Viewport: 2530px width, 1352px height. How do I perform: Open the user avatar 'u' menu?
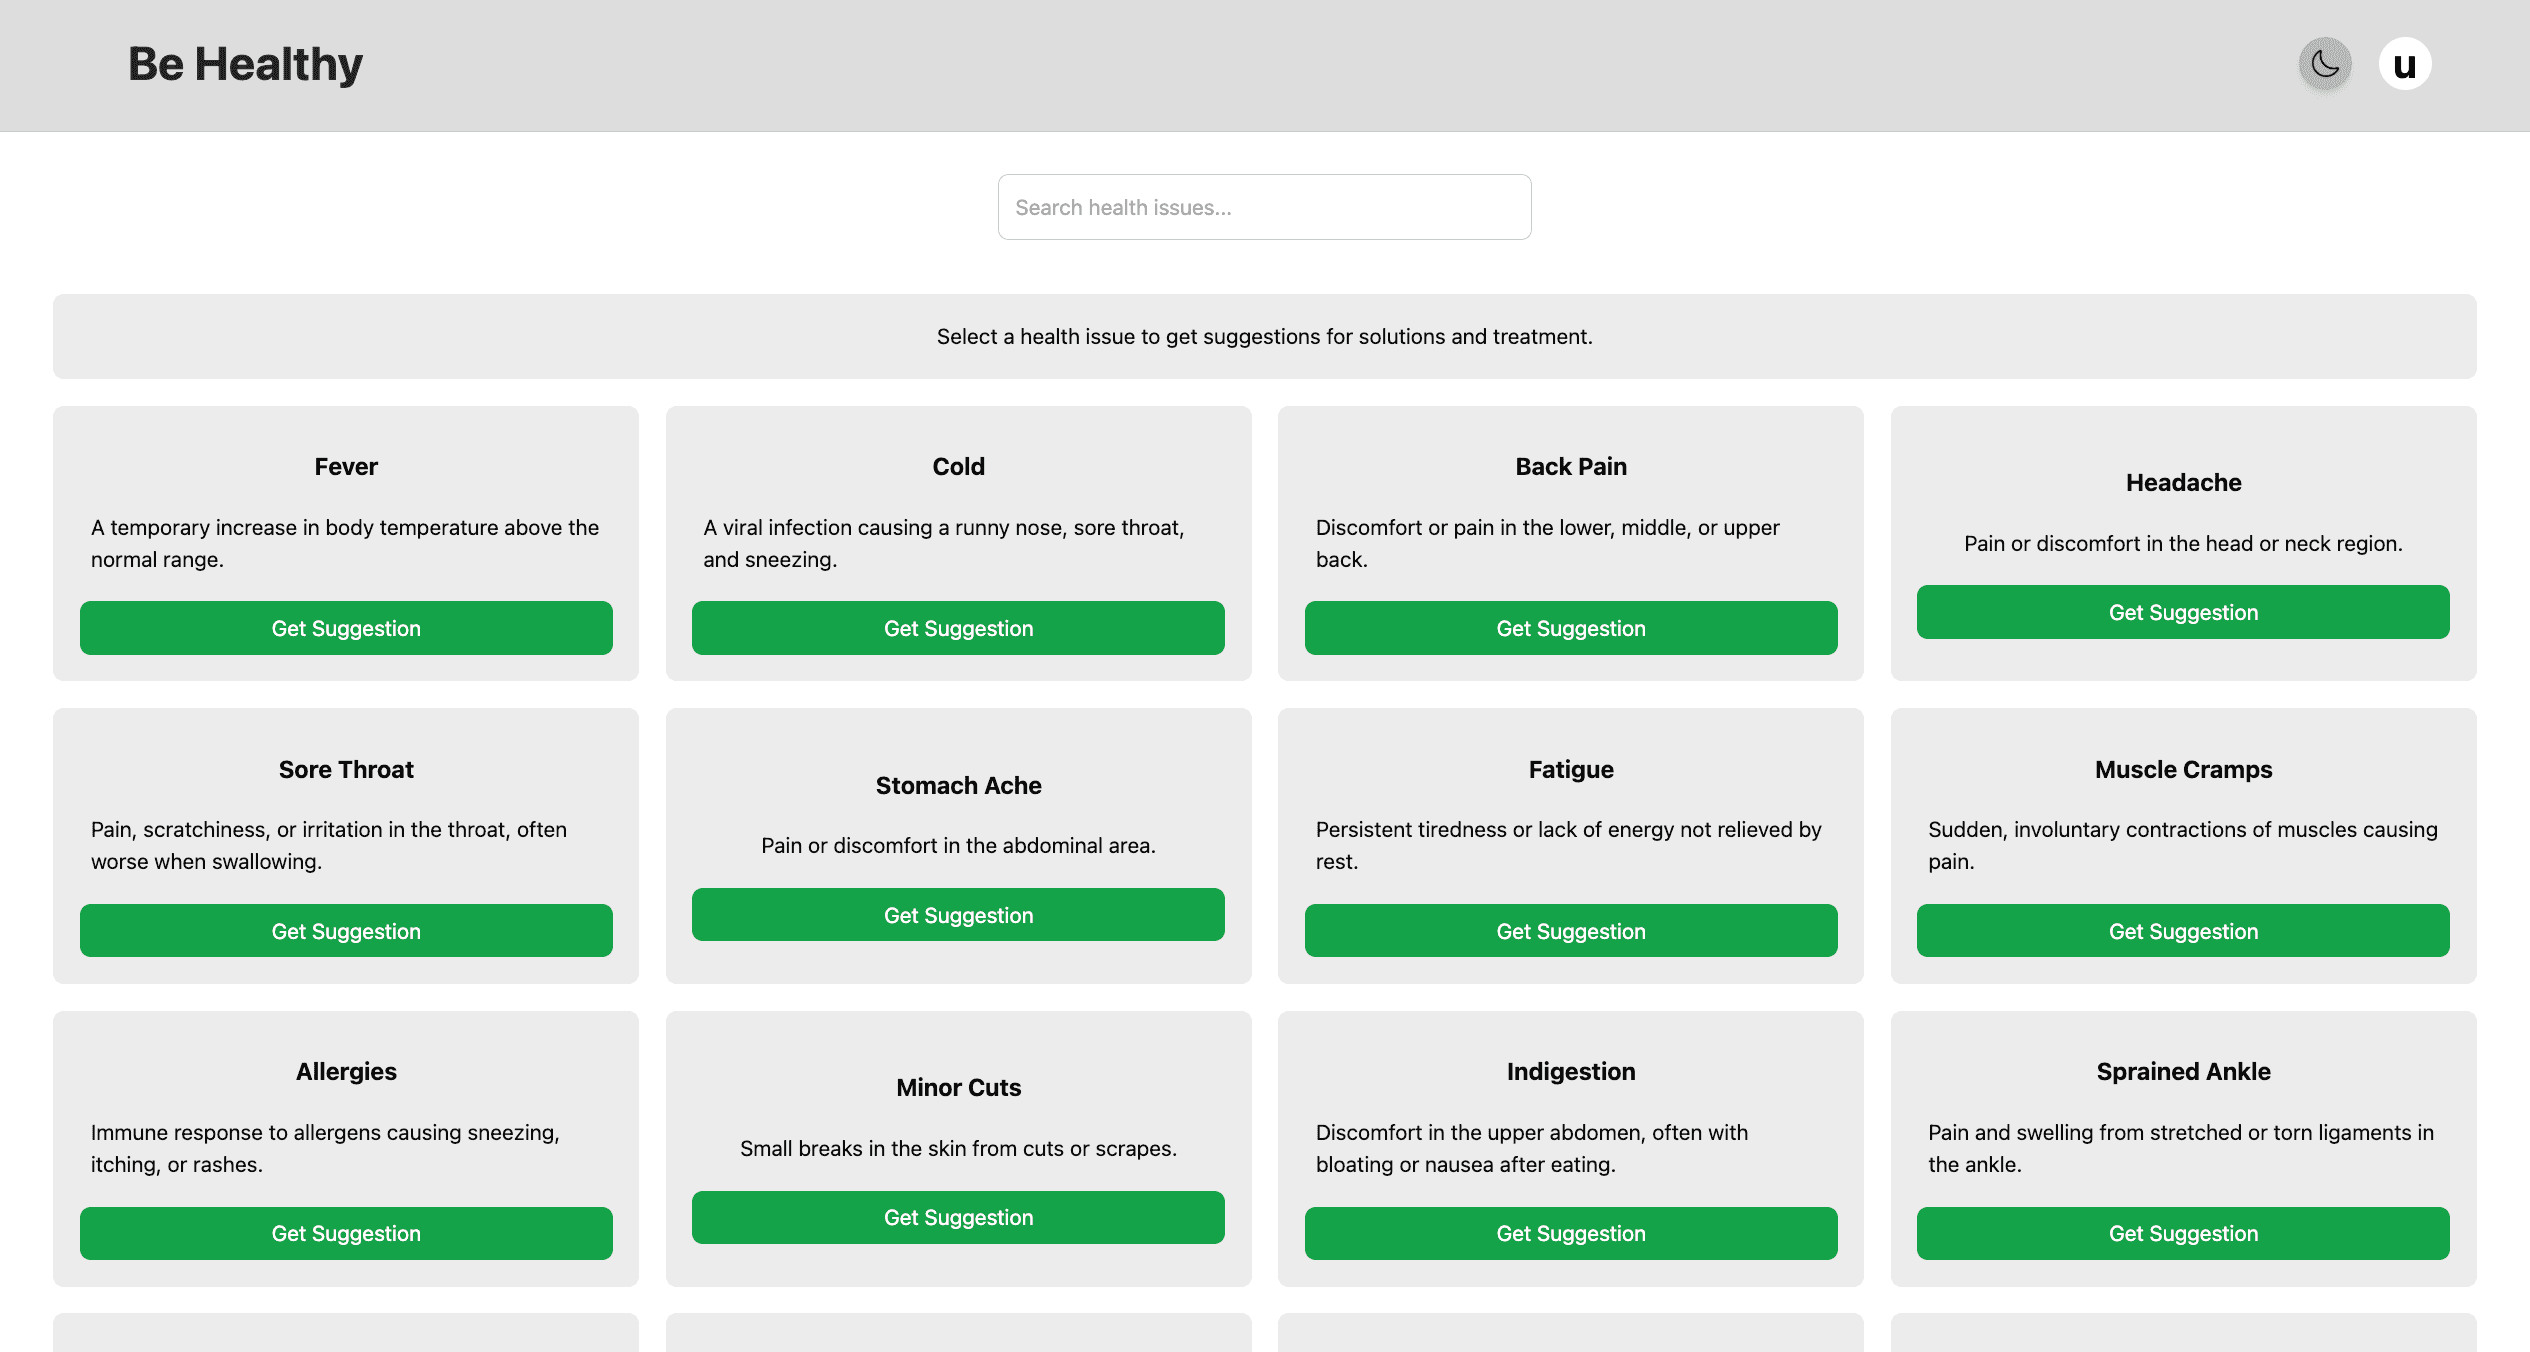pyautogui.click(x=2404, y=65)
